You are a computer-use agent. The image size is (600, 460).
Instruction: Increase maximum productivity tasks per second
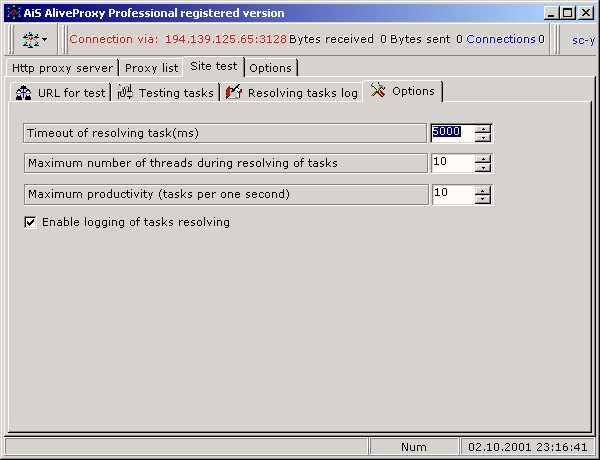pyautogui.click(x=483, y=190)
